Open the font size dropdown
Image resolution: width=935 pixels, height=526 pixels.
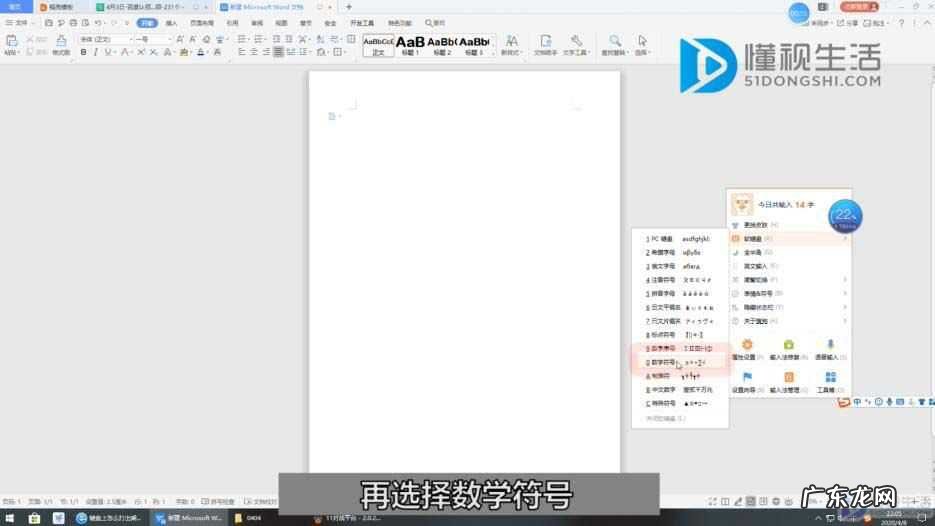(x=169, y=39)
